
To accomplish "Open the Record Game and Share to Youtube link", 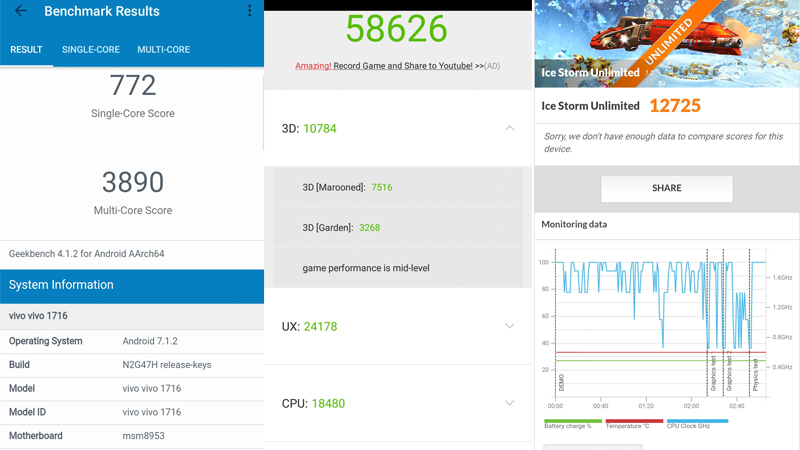I will 384,66.
